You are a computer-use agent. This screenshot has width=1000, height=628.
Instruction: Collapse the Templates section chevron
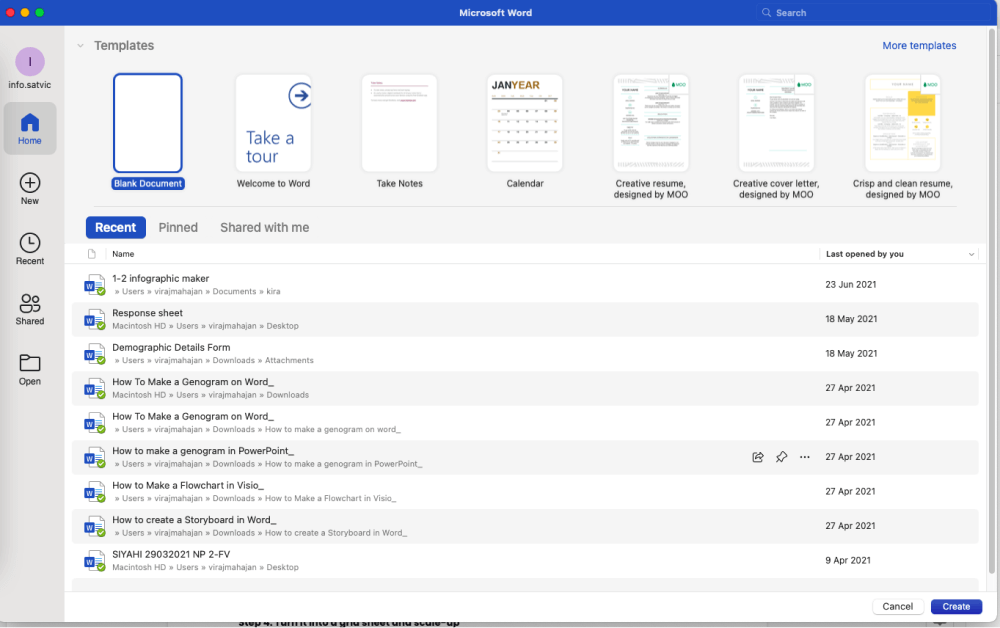80,46
